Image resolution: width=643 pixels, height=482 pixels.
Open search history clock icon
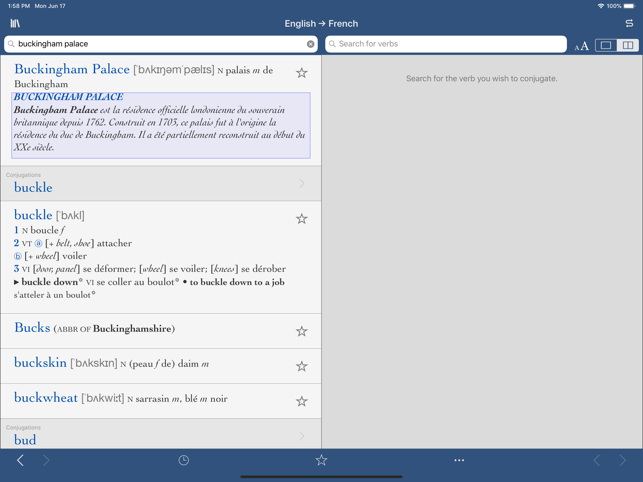184,460
